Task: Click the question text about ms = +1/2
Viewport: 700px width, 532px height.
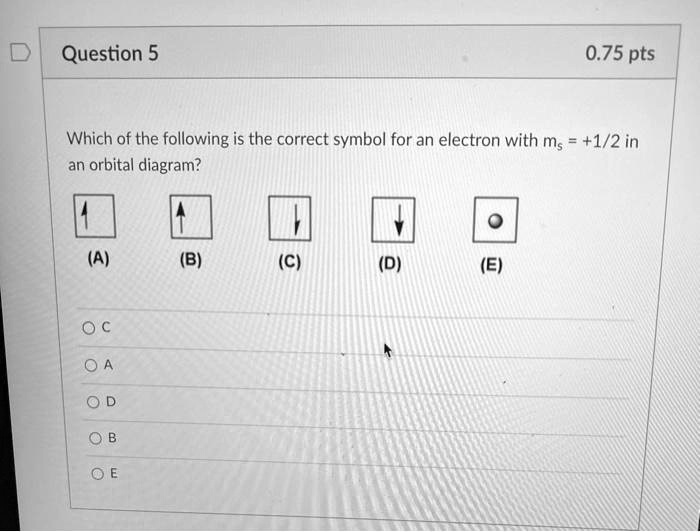Action: tap(353, 152)
